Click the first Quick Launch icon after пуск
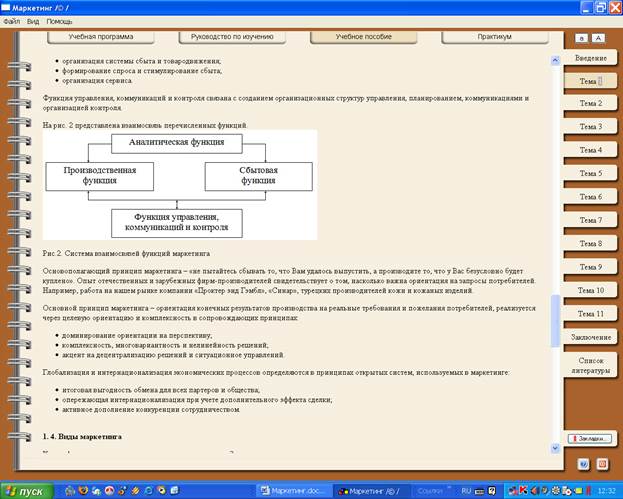This screenshot has height=499, width=623. tap(70, 491)
